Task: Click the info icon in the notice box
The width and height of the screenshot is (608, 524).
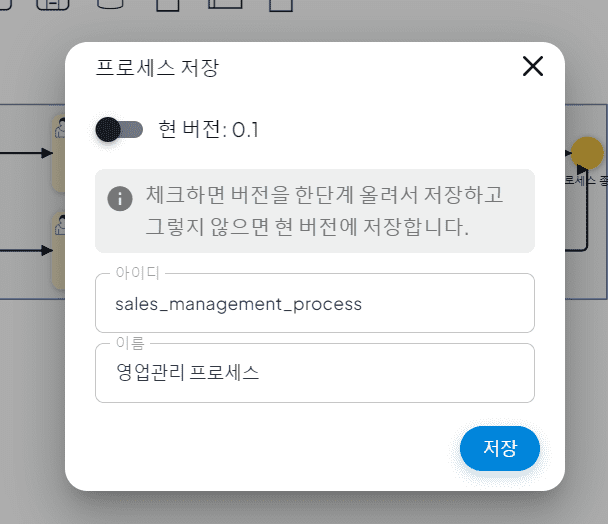Action: [120, 199]
